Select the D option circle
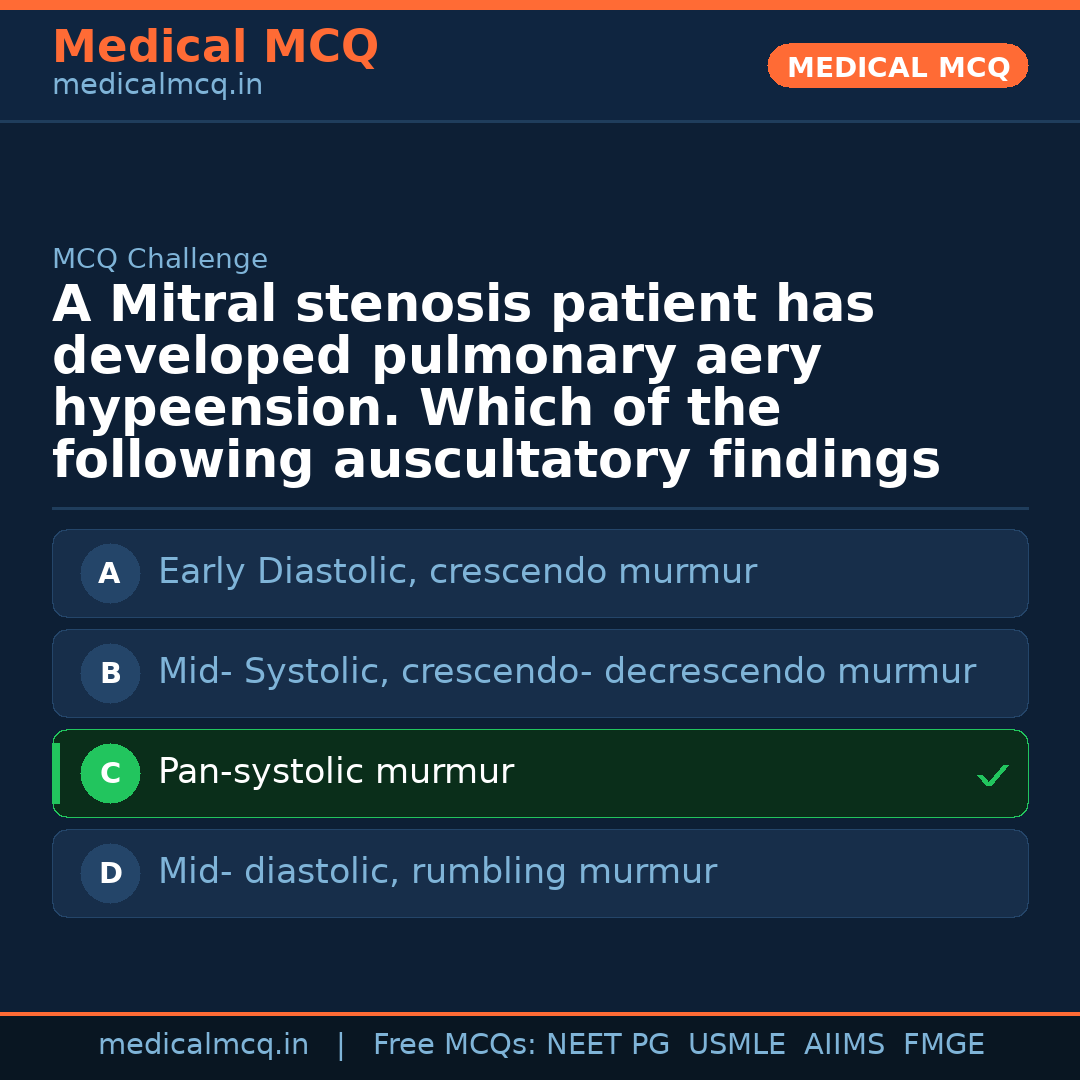Screen dimensions: 1080x1080 pyautogui.click(x=110, y=874)
